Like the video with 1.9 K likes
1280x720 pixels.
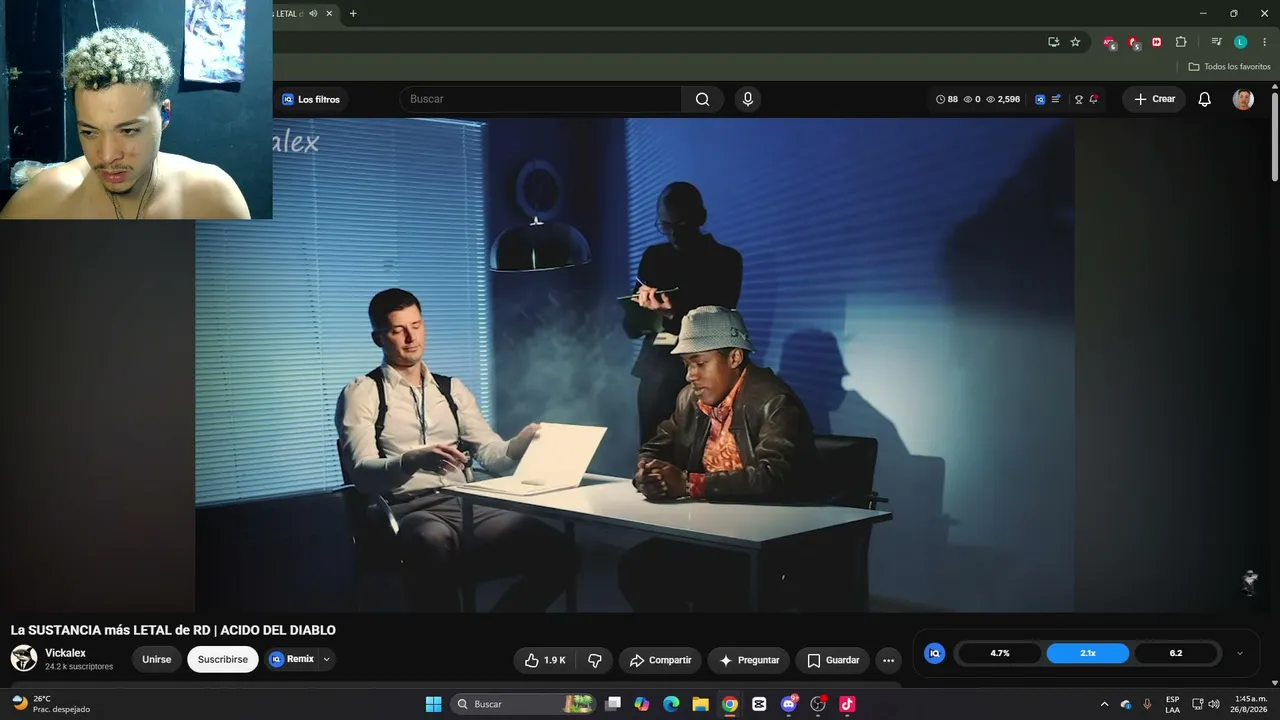point(545,660)
